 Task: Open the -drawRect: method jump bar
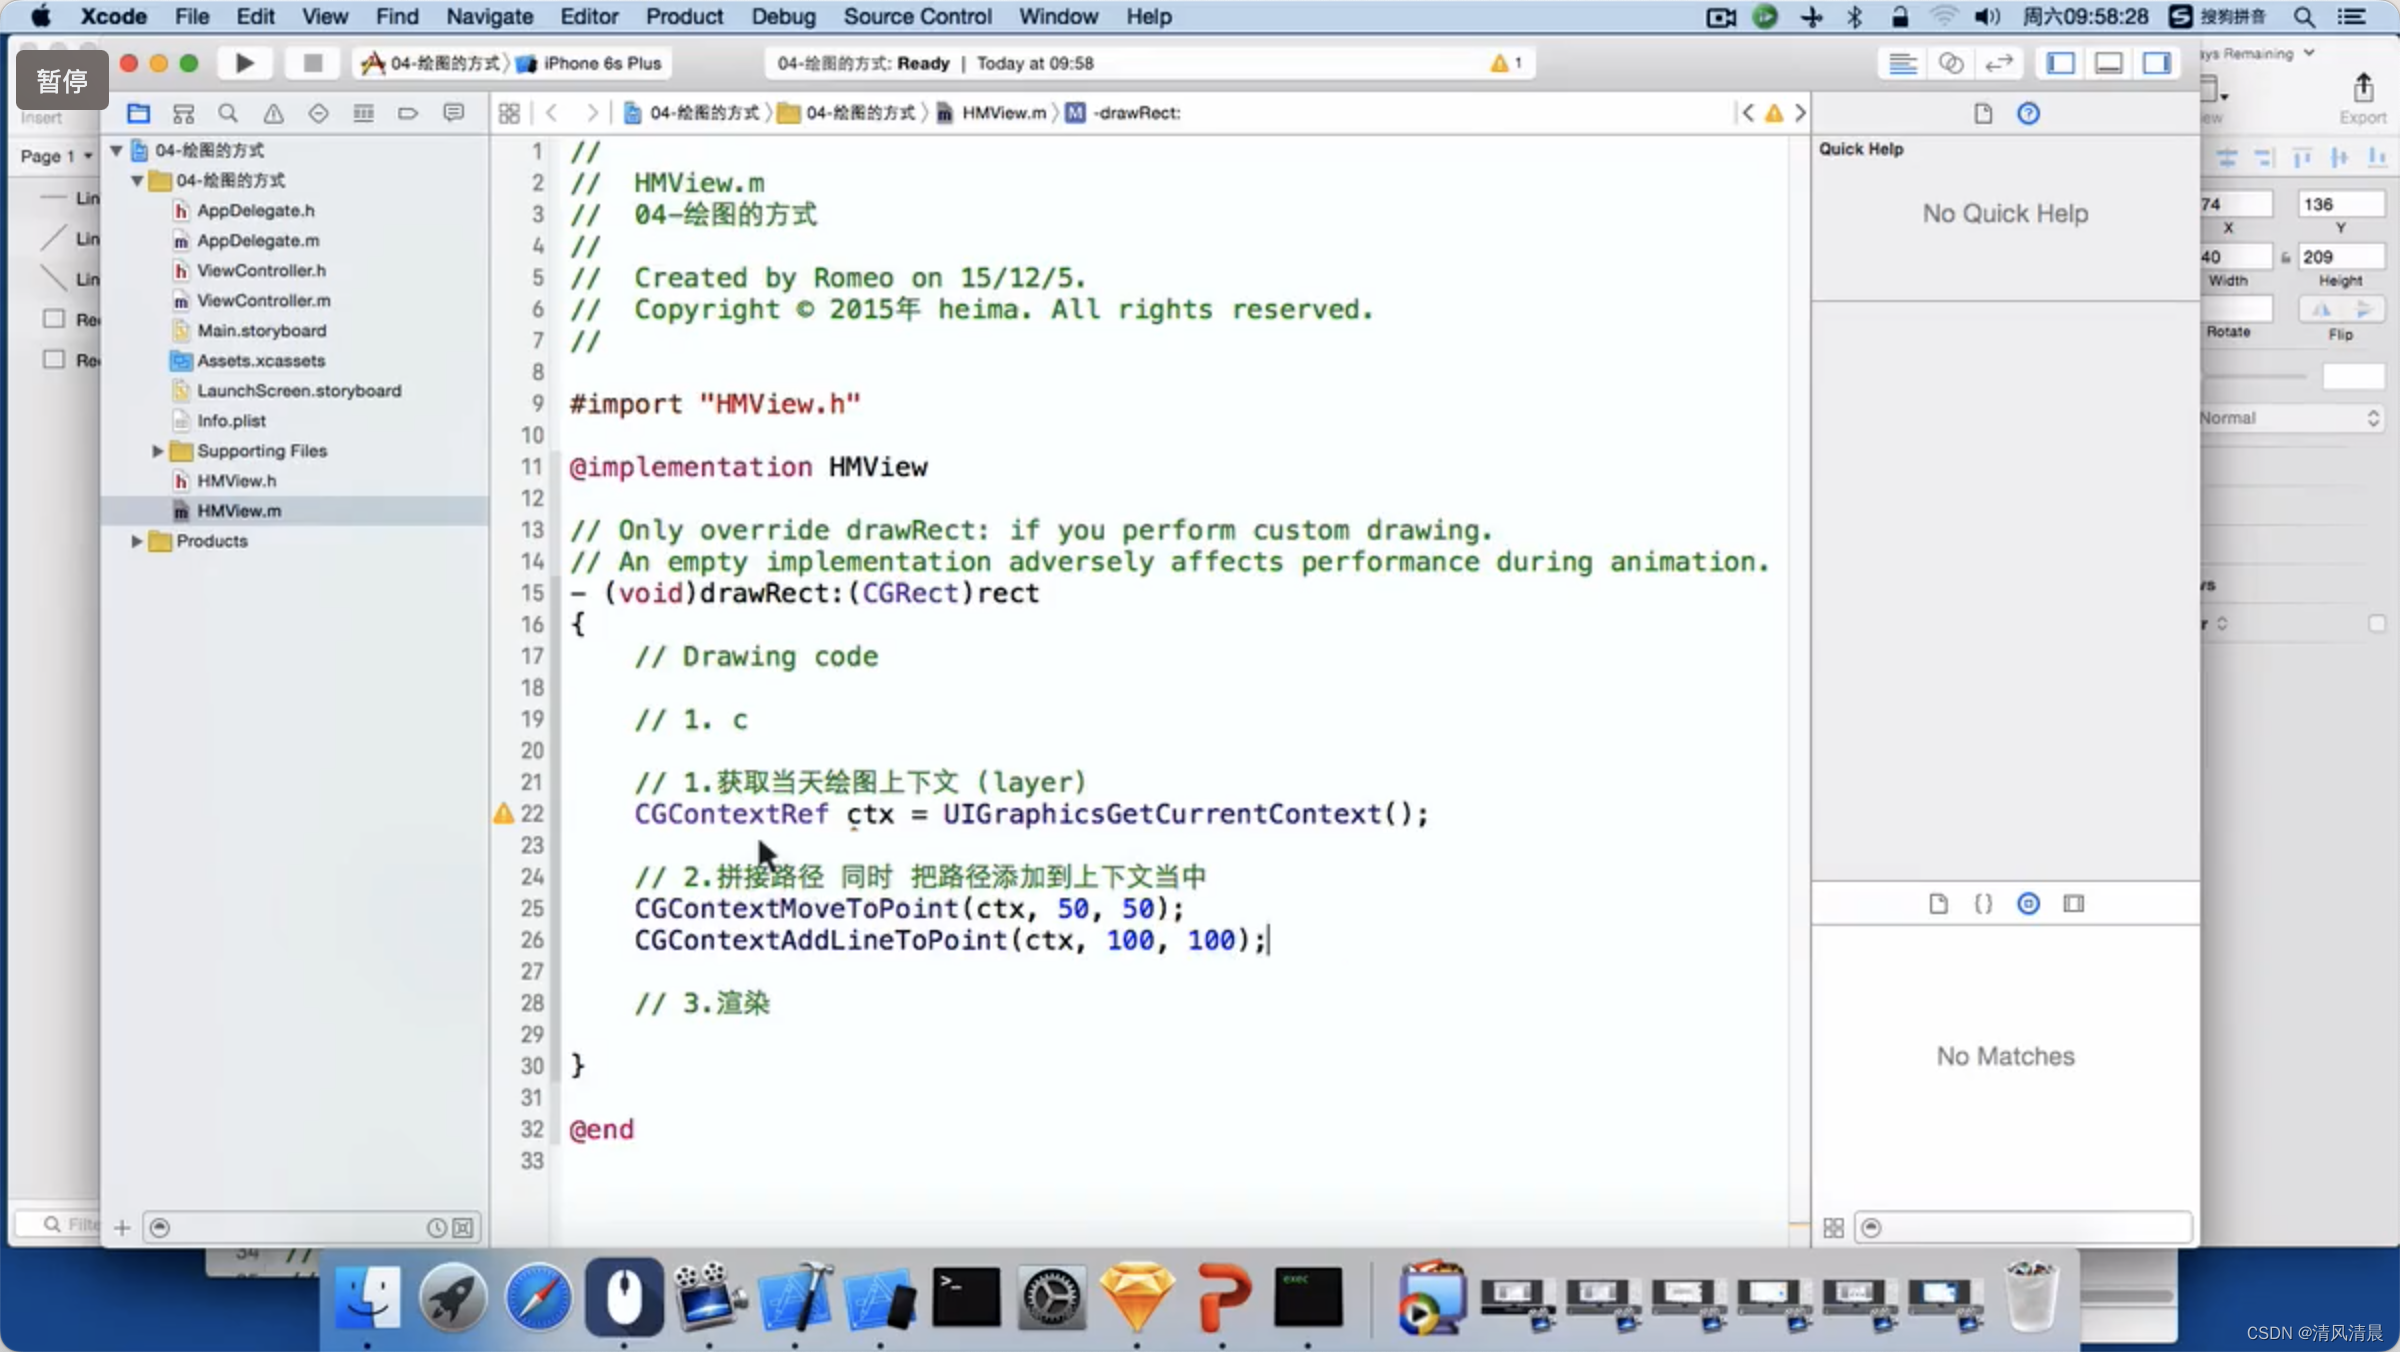pos(1124,113)
